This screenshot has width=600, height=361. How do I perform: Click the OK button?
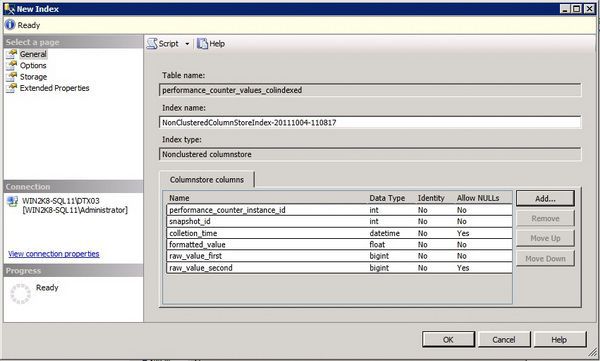point(448,340)
